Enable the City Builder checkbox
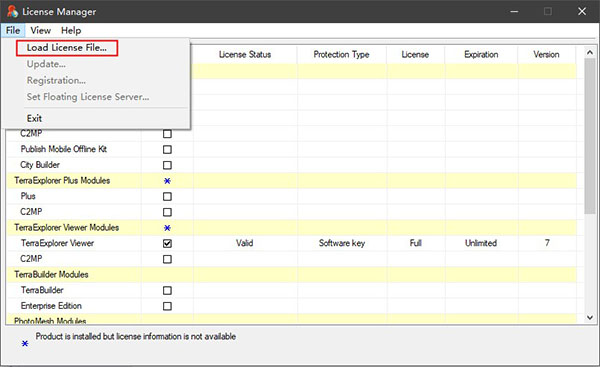Viewport: 600px width, 367px height. tap(167, 165)
